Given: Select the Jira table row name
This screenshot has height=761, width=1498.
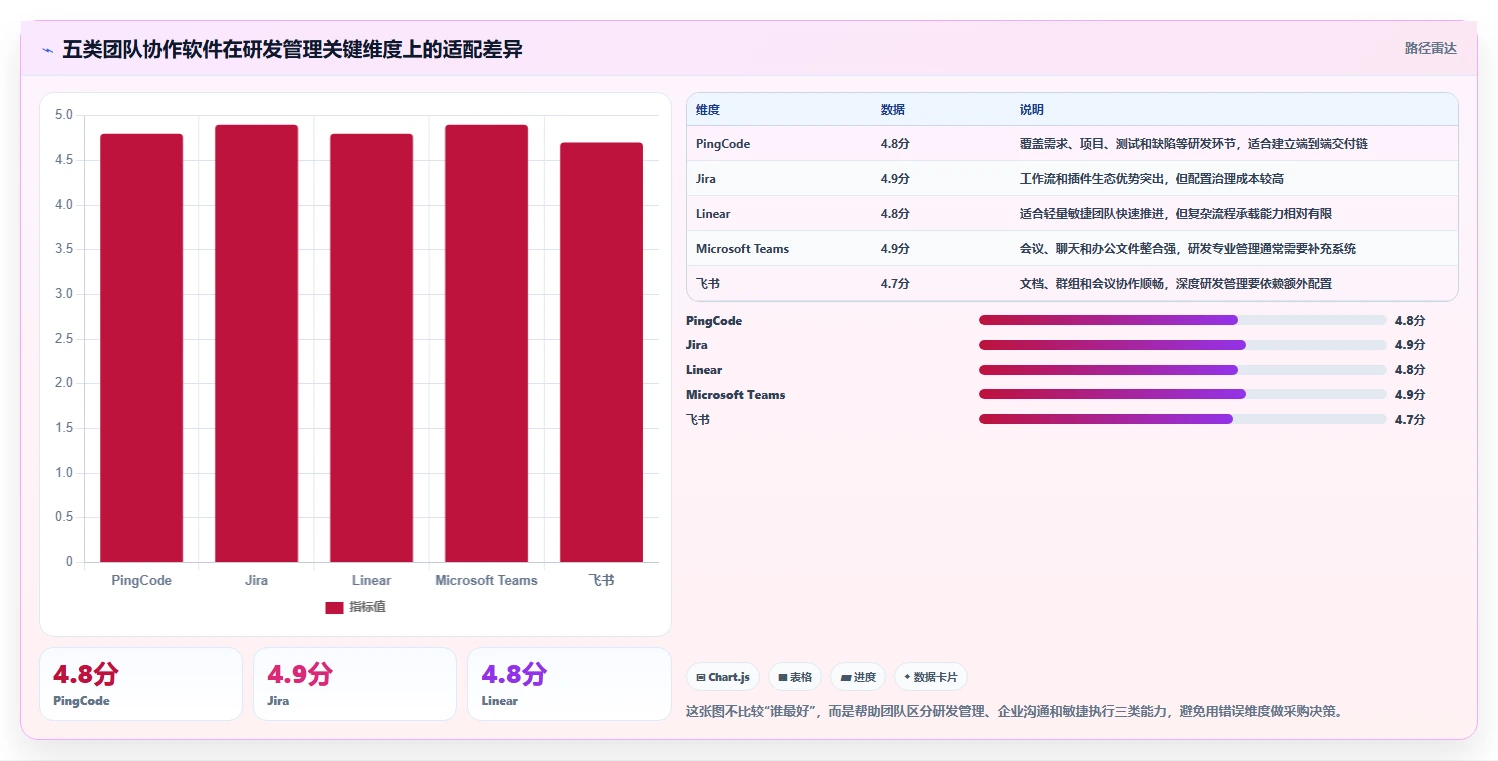Looking at the screenshot, I should click(706, 179).
